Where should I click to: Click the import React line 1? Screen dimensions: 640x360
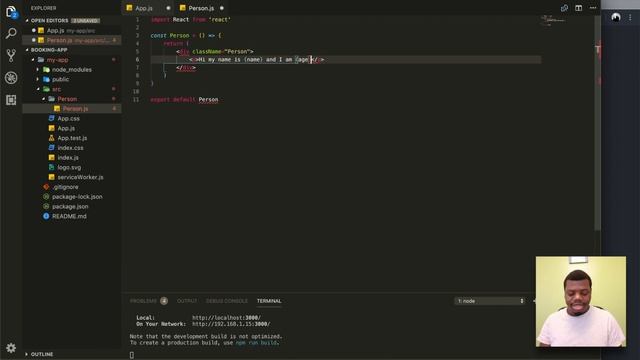[190, 20]
